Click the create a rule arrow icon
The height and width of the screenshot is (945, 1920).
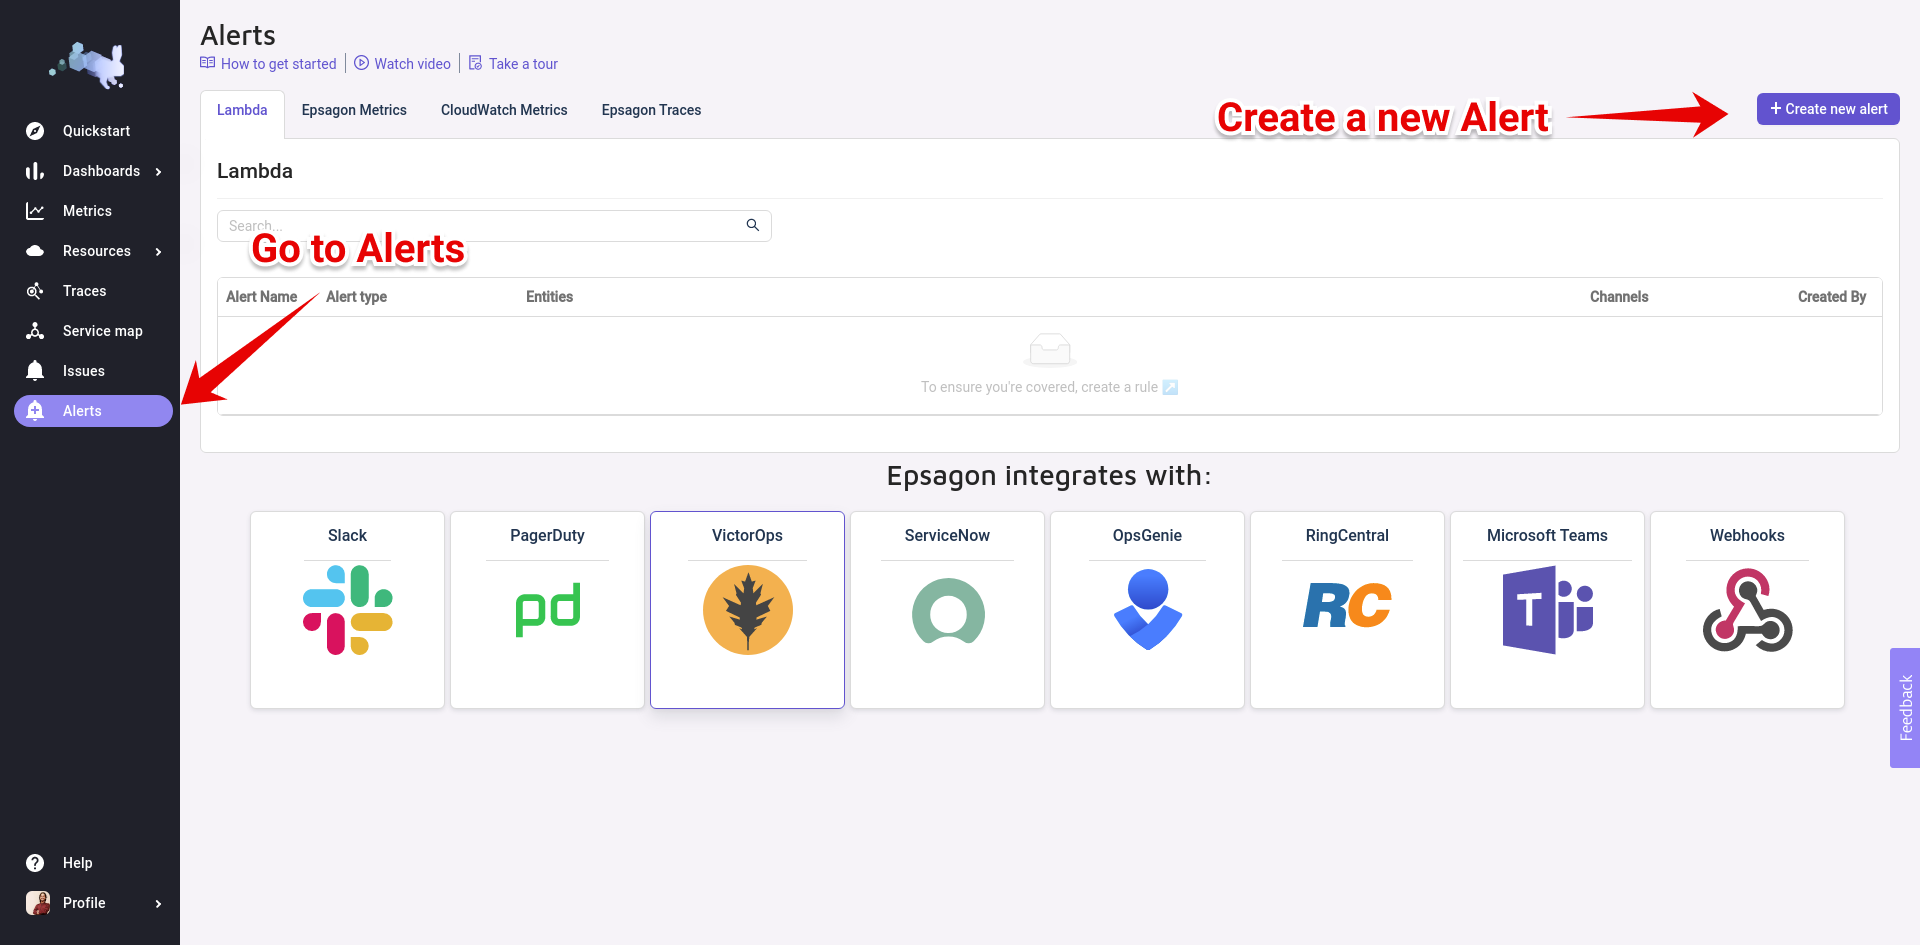(1170, 387)
